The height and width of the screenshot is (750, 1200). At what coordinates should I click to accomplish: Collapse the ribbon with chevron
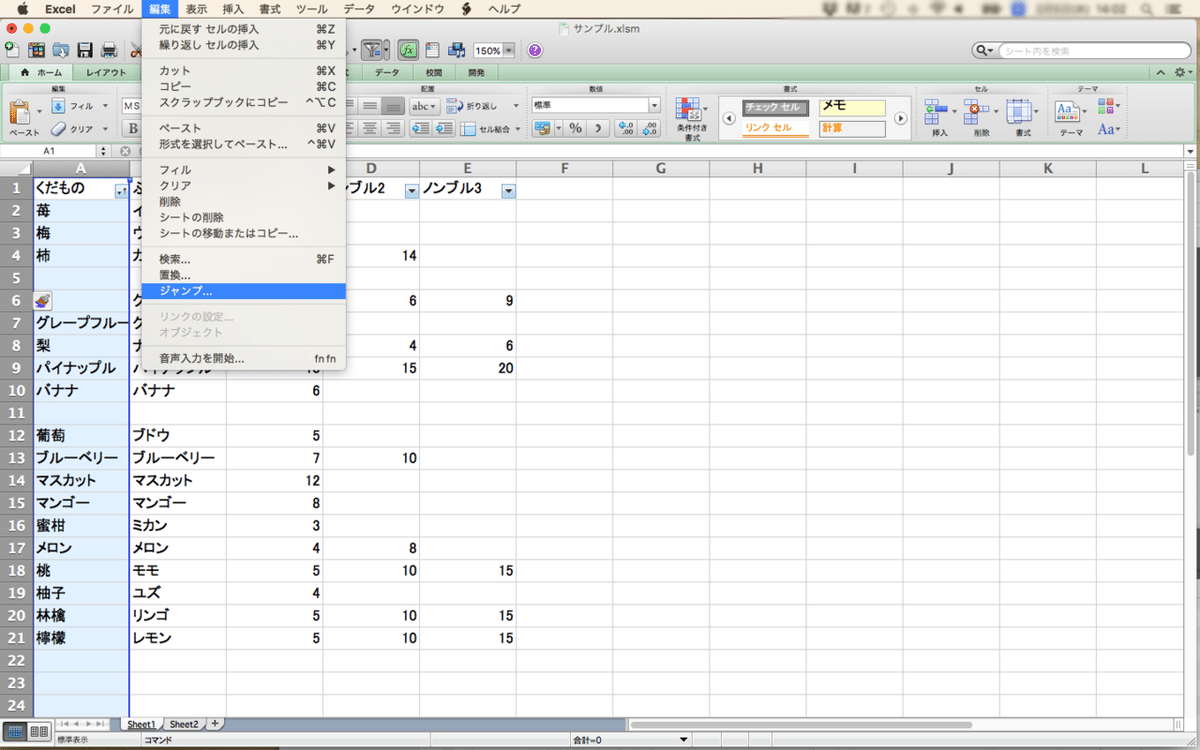(1161, 72)
